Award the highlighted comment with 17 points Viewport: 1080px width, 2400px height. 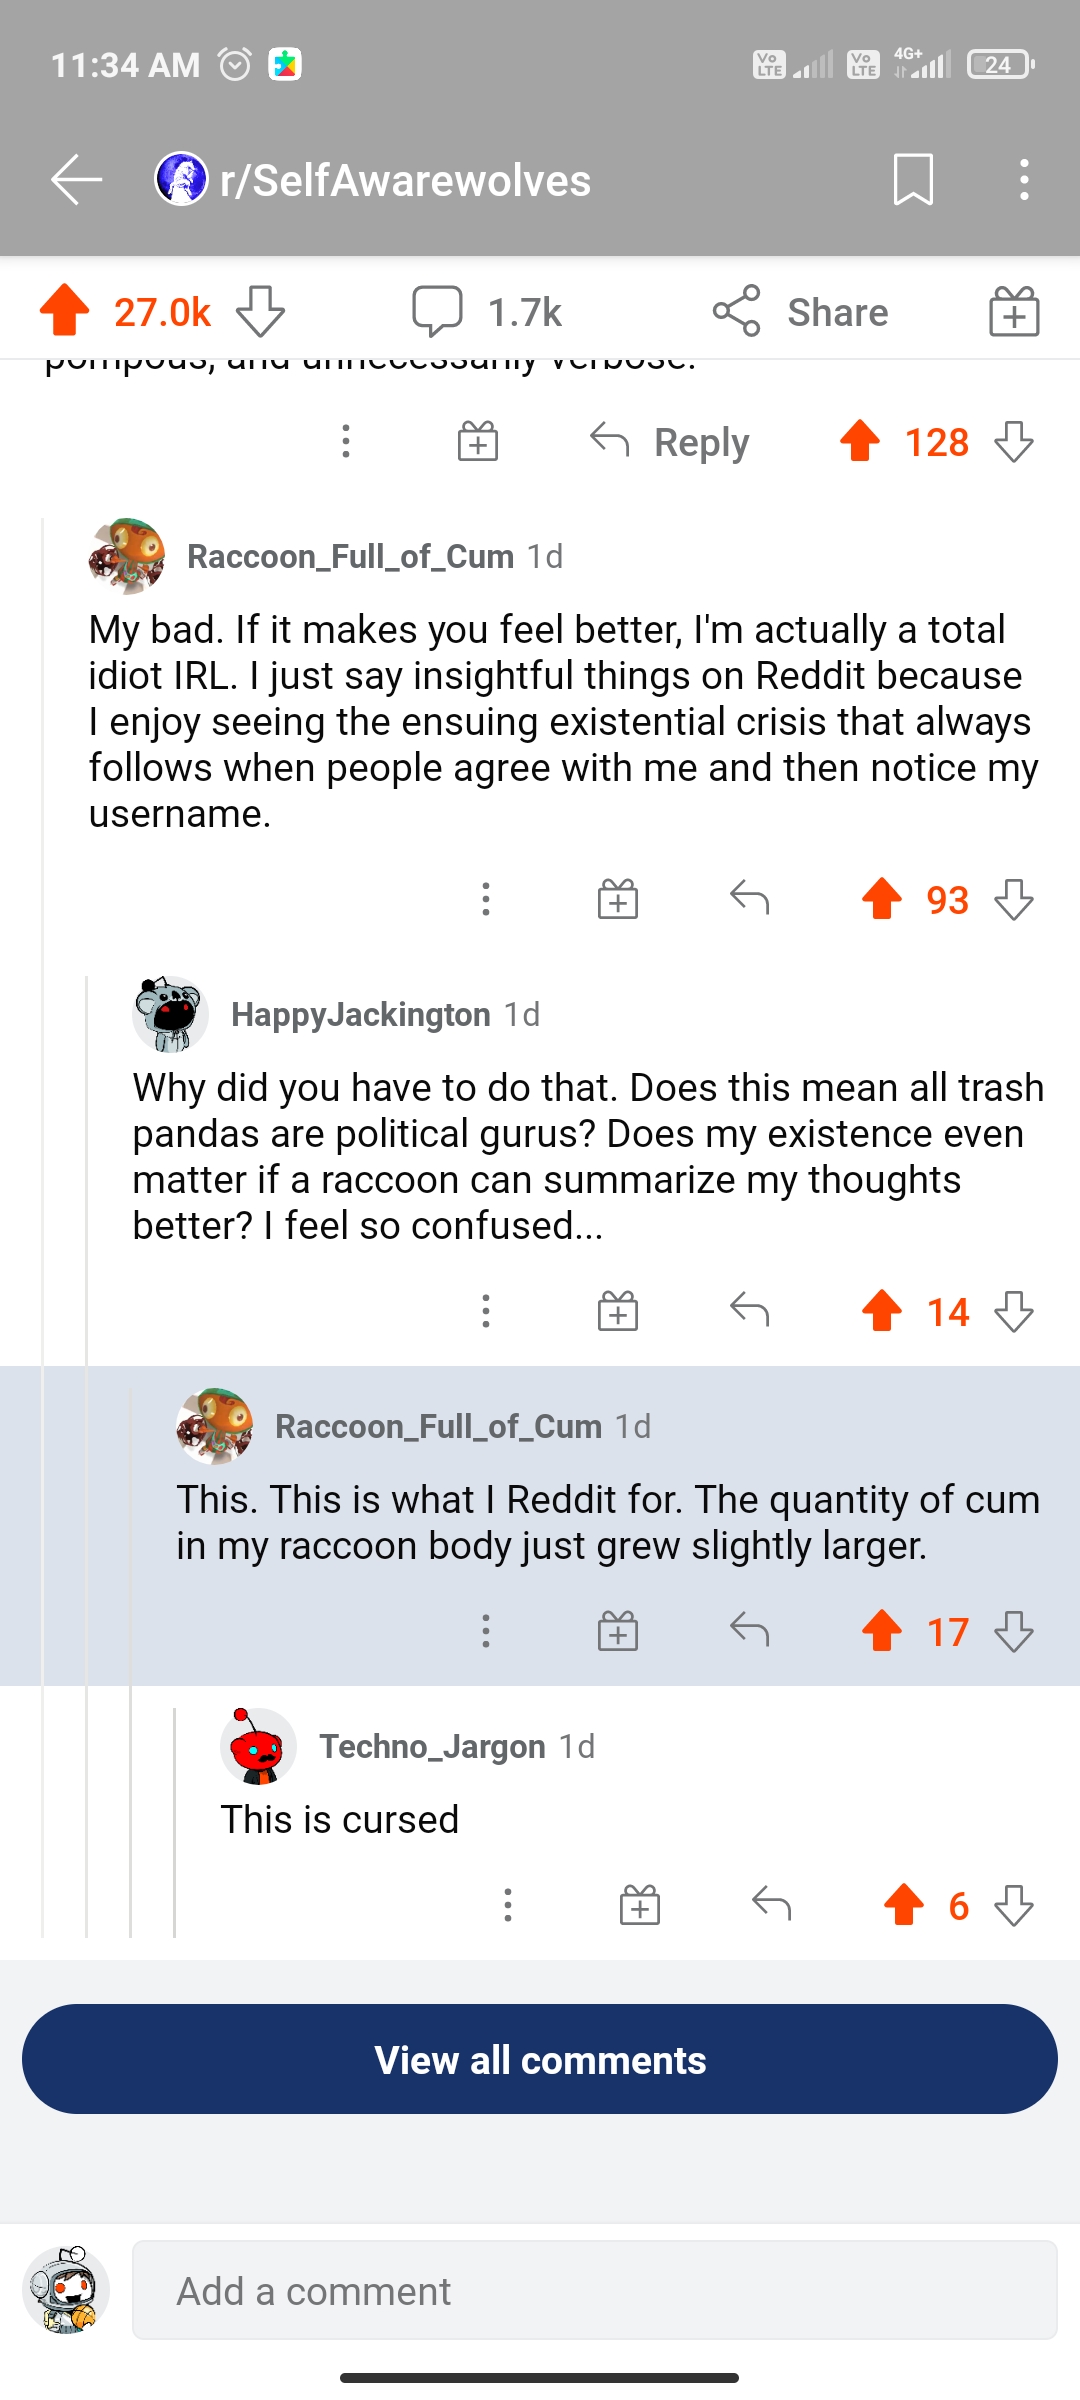pyautogui.click(x=618, y=1631)
